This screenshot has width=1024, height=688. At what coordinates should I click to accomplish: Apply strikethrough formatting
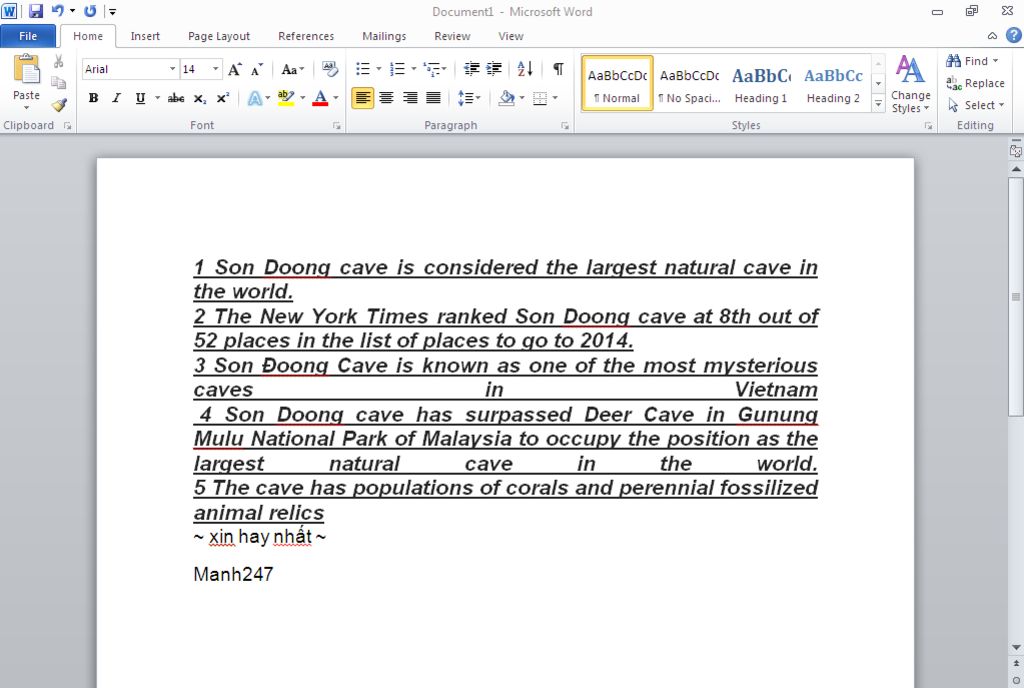(x=176, y=98)
